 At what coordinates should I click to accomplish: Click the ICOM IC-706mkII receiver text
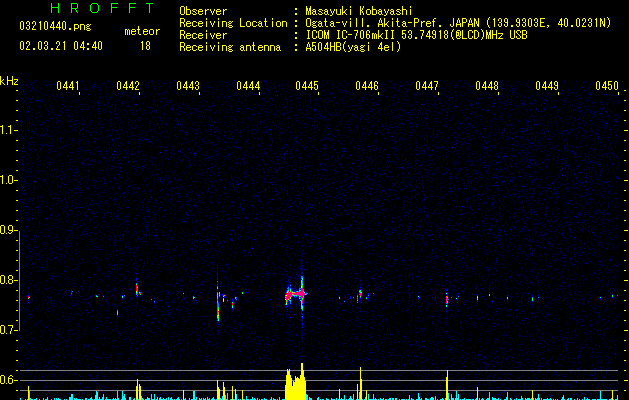(x=416, y=35)
